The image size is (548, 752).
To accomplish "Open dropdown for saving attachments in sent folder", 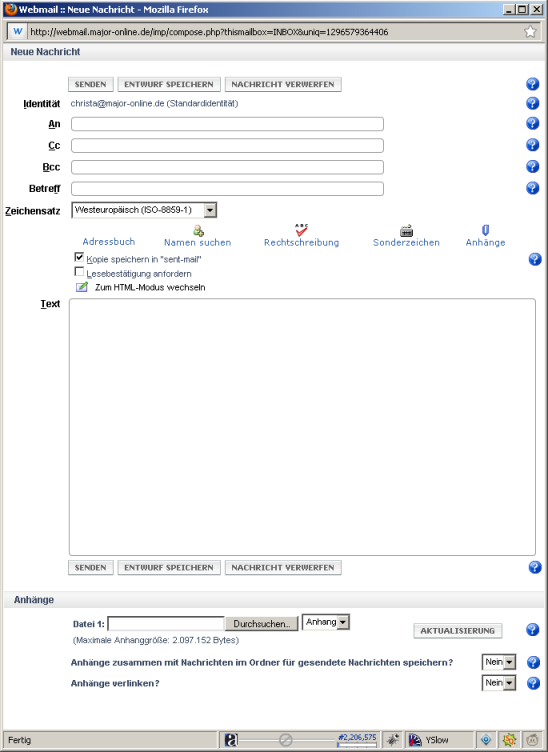I will (499, 662).
